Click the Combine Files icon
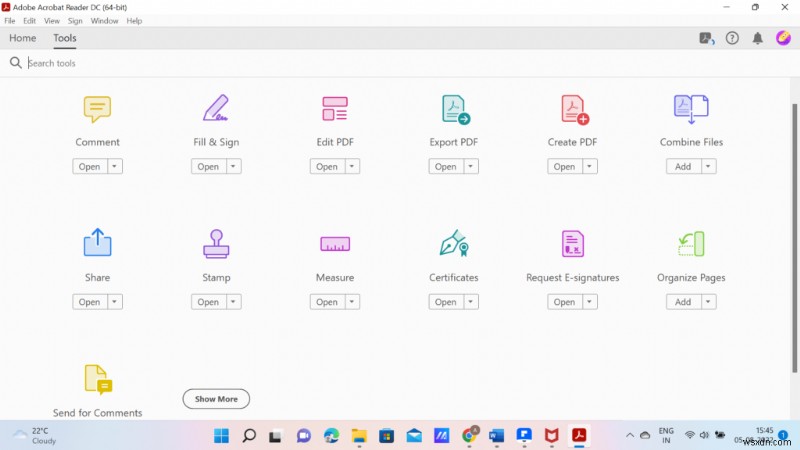 (691, 109)
